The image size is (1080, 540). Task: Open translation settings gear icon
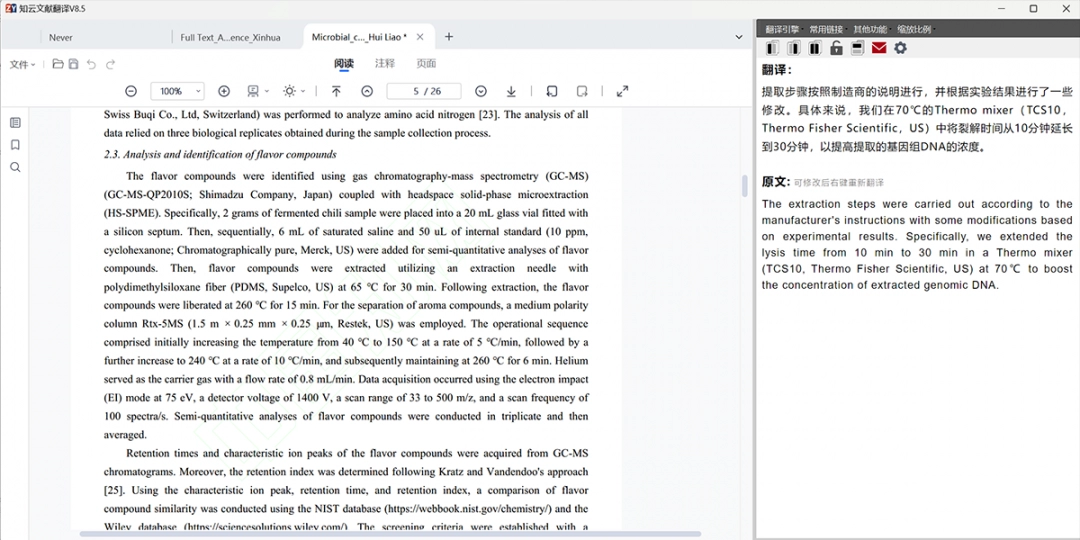click(900, 48)
